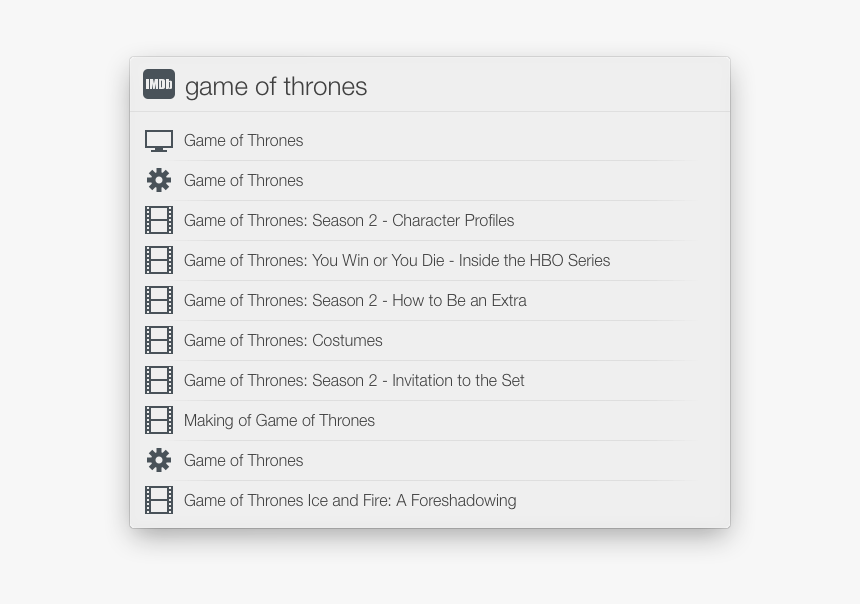Click film icon beside Invitation to the Set
Image resolution: width=860 pixels, height=604 pixels.
[159, 380]
